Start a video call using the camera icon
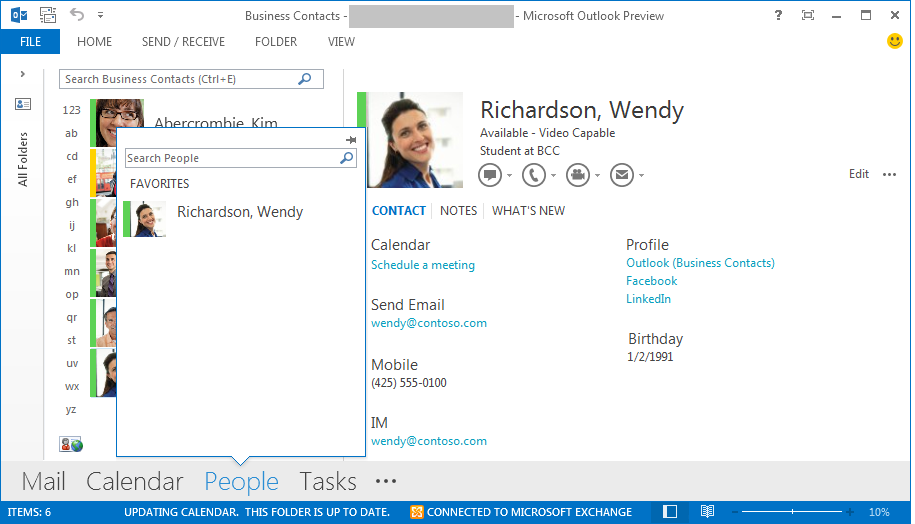 (577, 175)
